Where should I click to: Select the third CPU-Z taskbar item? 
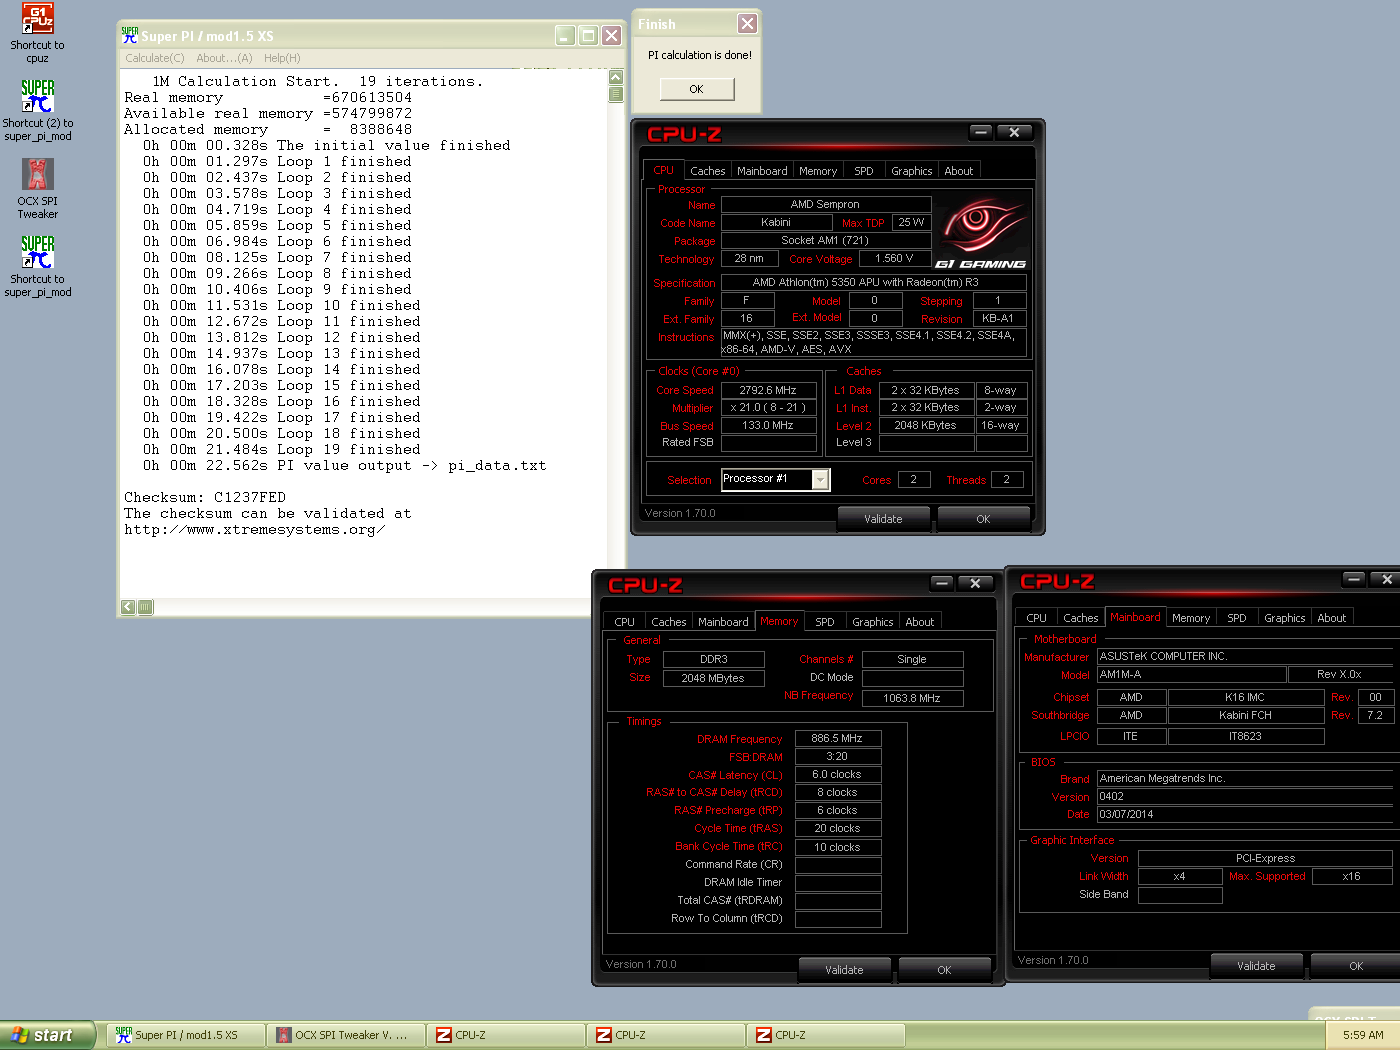tap(825, 1035)
